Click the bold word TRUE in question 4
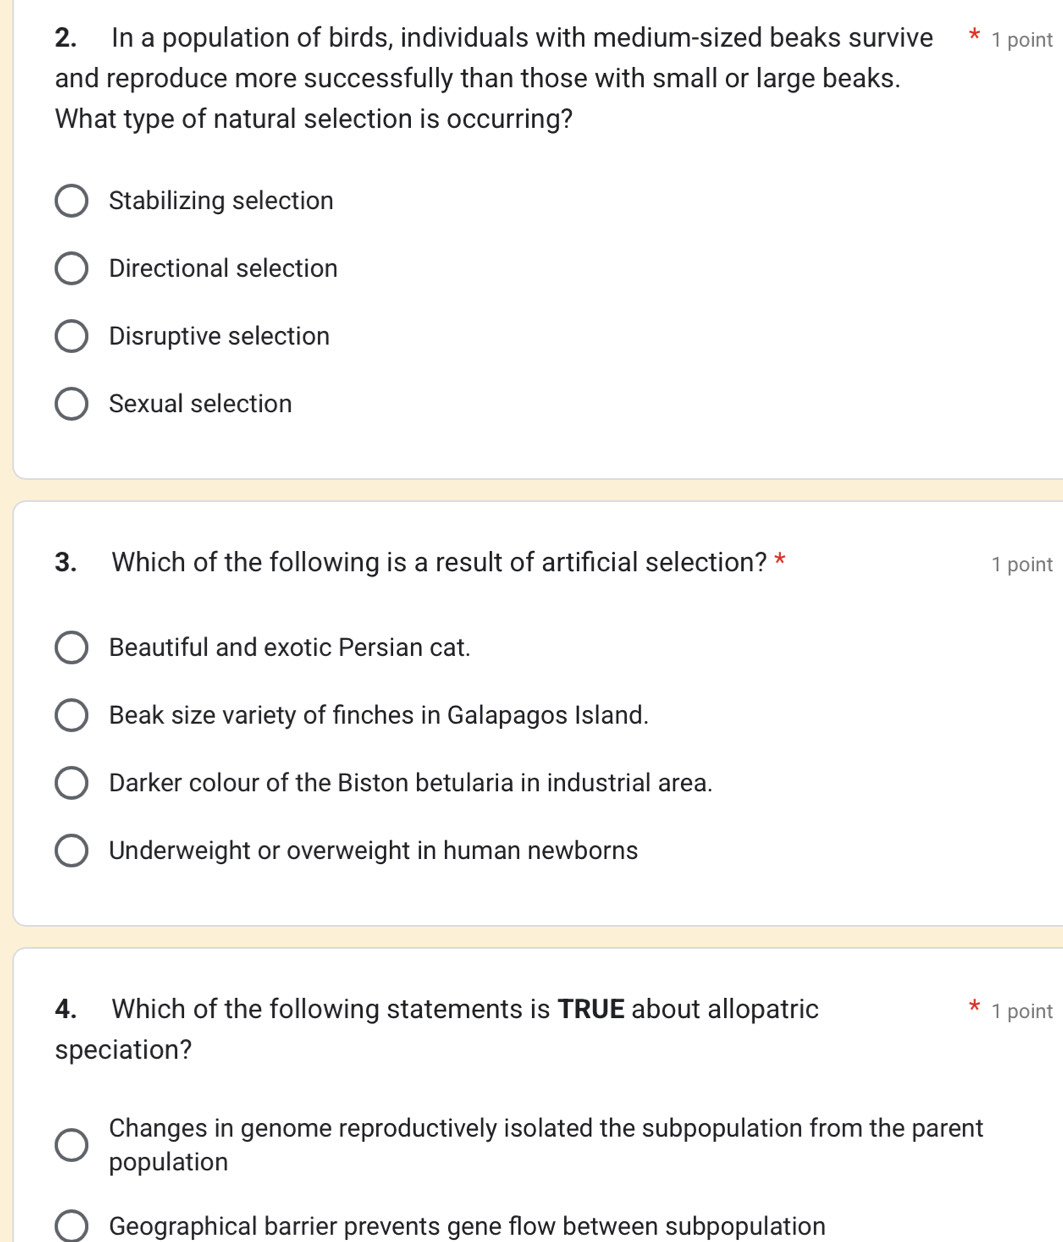 (x=591, y=1010)
